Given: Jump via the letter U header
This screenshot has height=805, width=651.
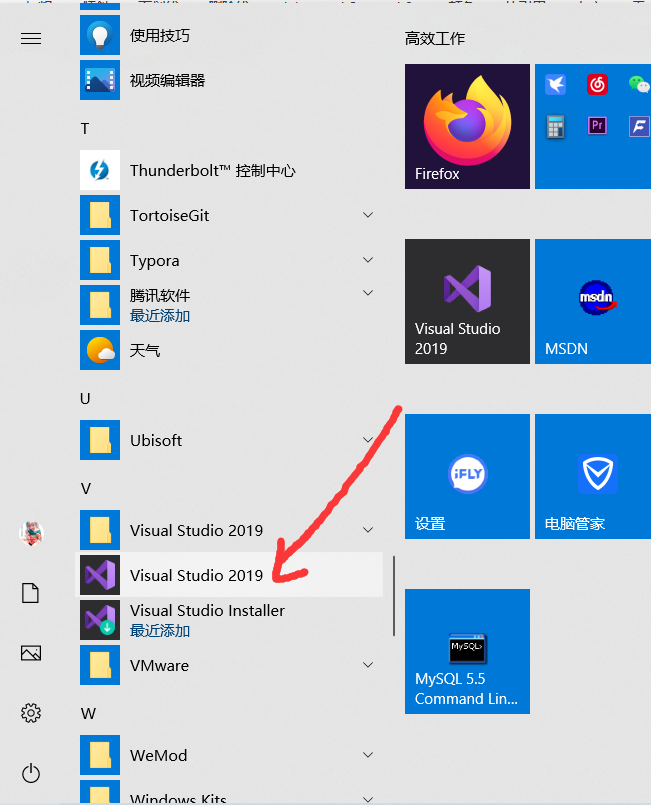Looking at the screenshot, I should coord(85,398).
